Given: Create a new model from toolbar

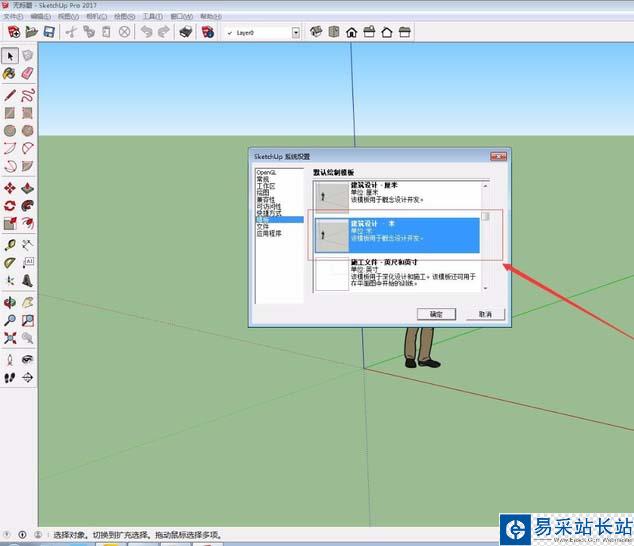Looking at the screenshot, I should pos(14,32).
